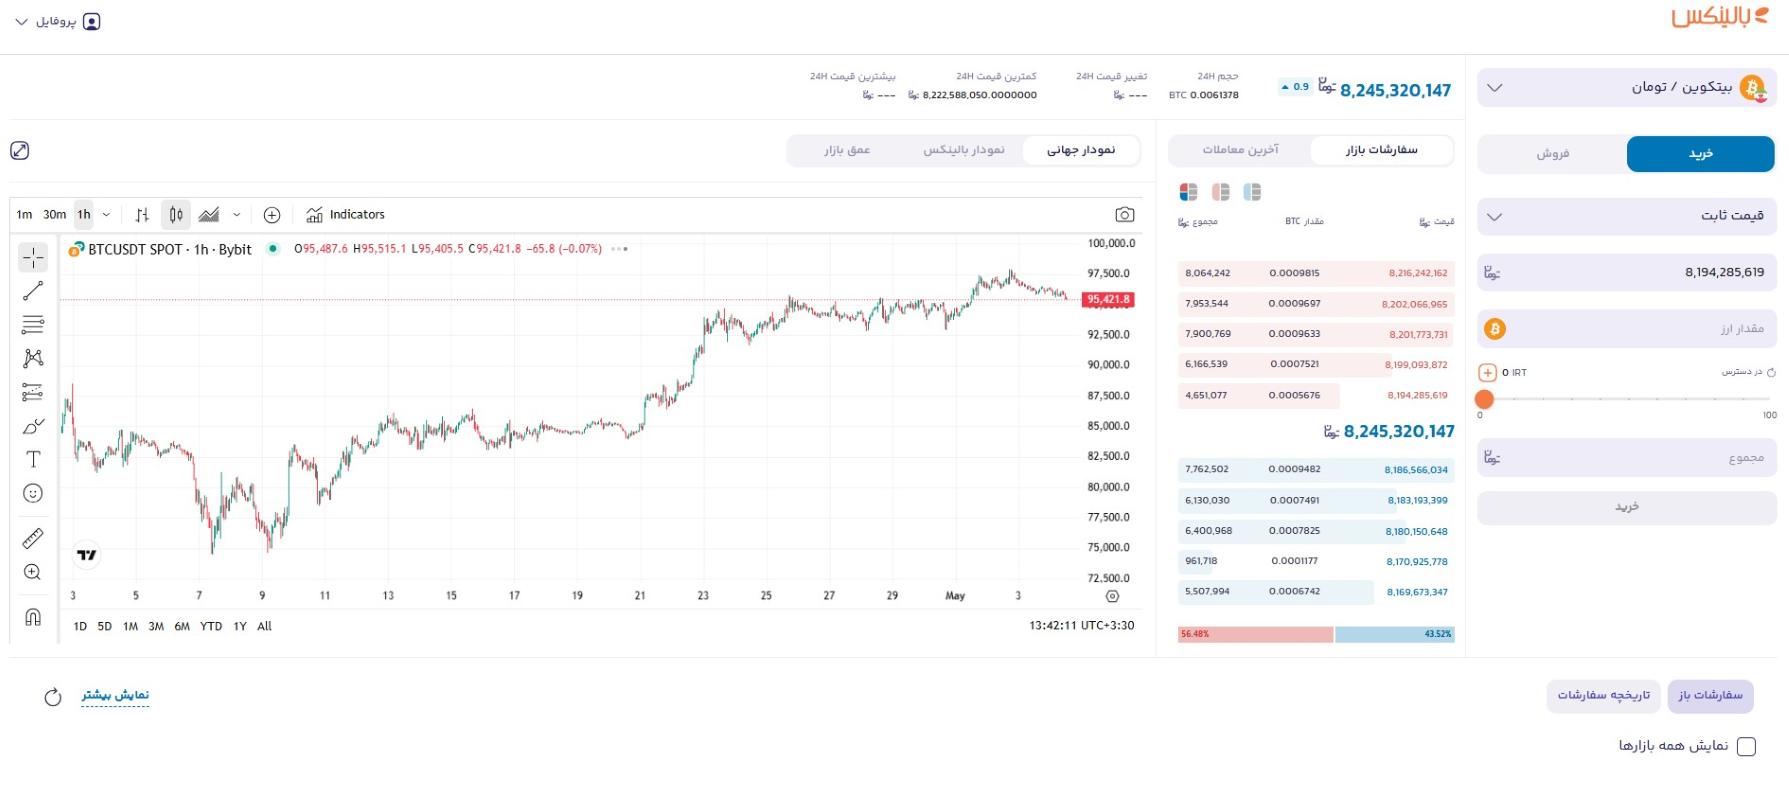
Task: Switch to the Buy side toggle
Action: pyautogui.click(x=1700, y=154)
